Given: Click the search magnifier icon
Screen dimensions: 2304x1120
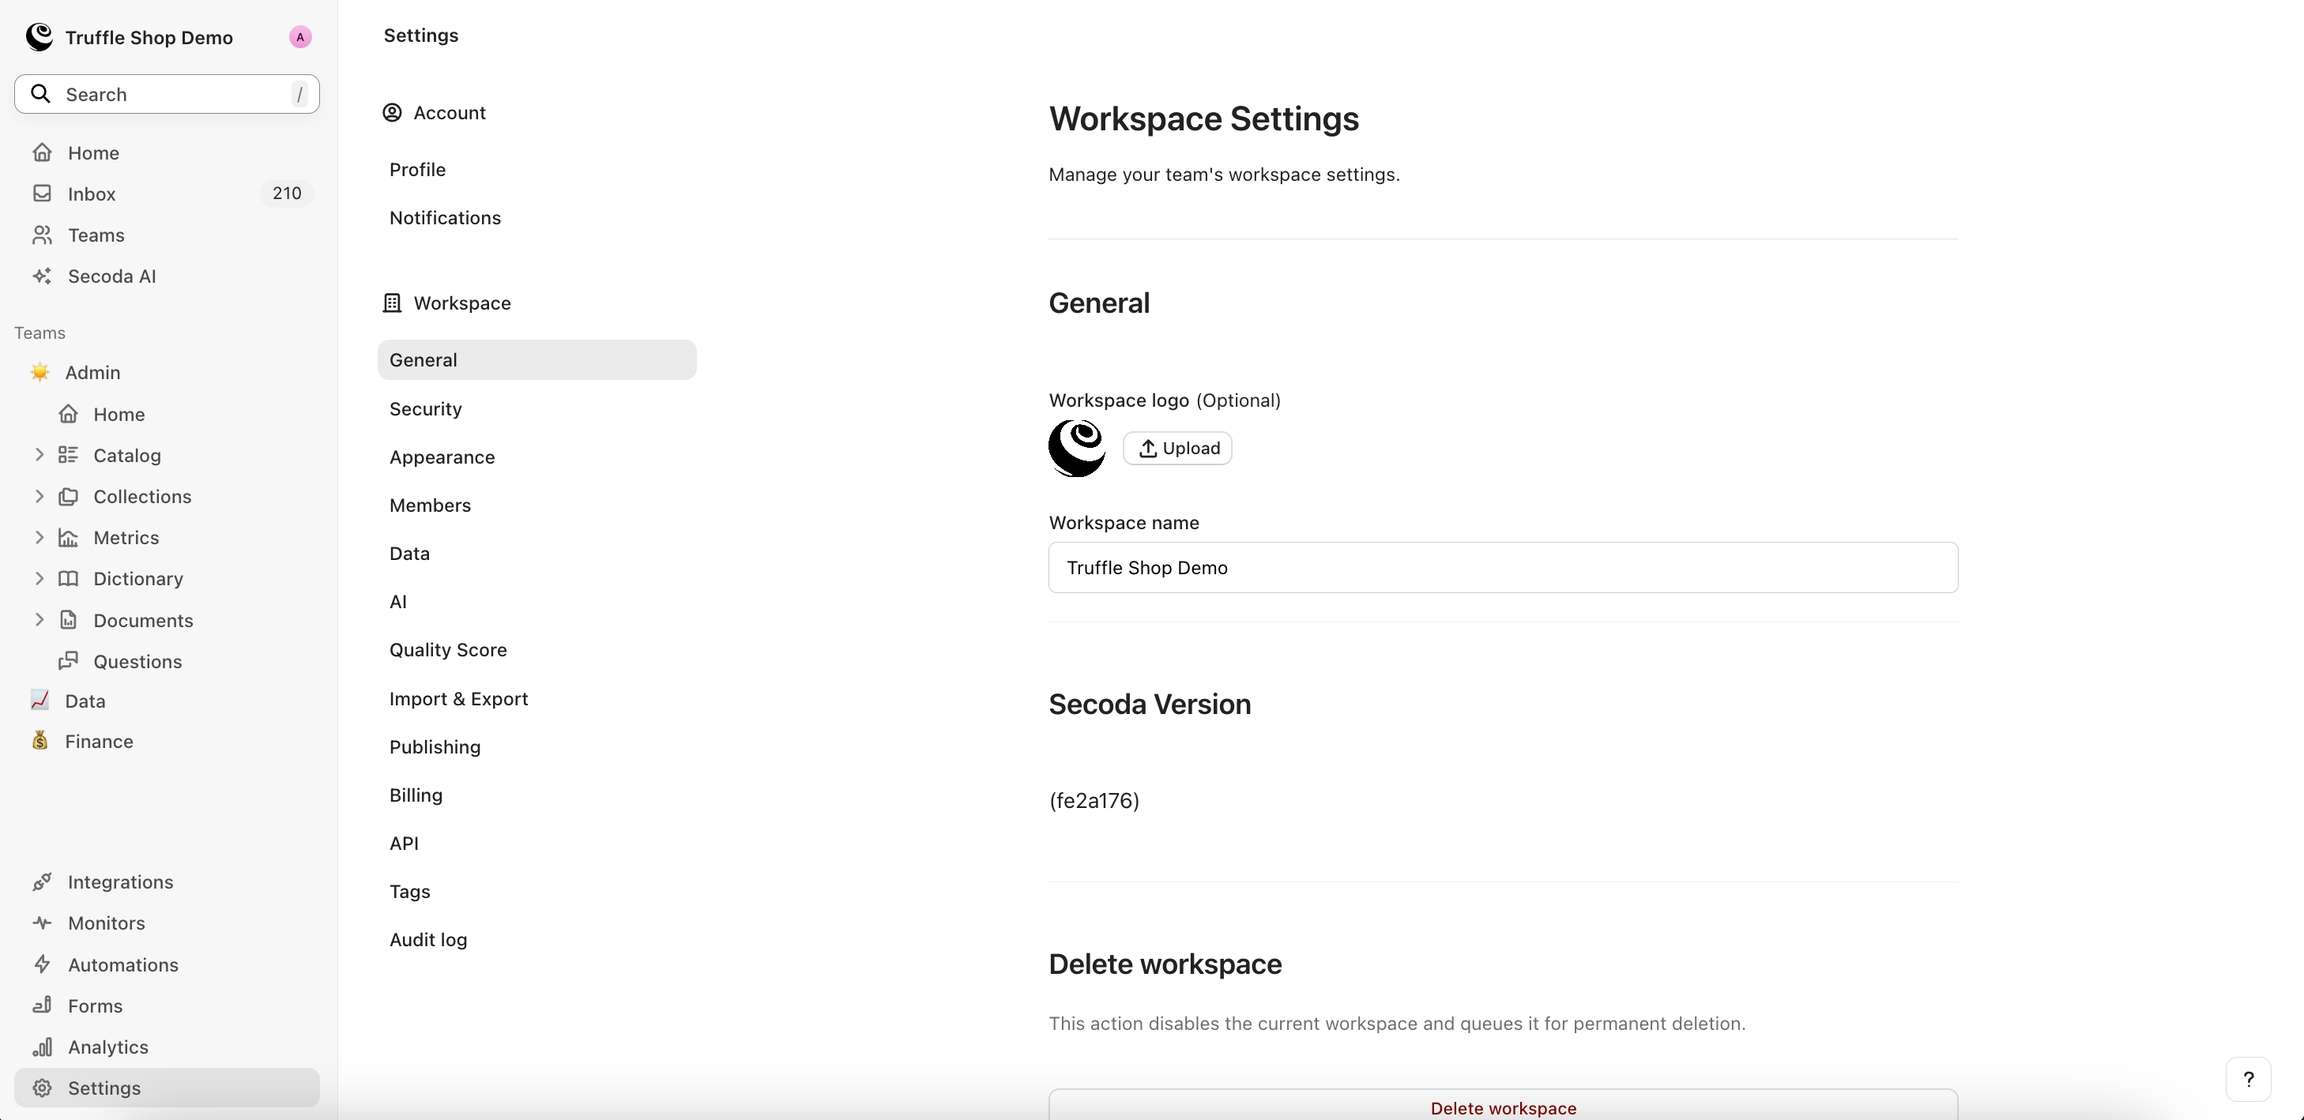Looking at the screenshot, I should 41,94.
